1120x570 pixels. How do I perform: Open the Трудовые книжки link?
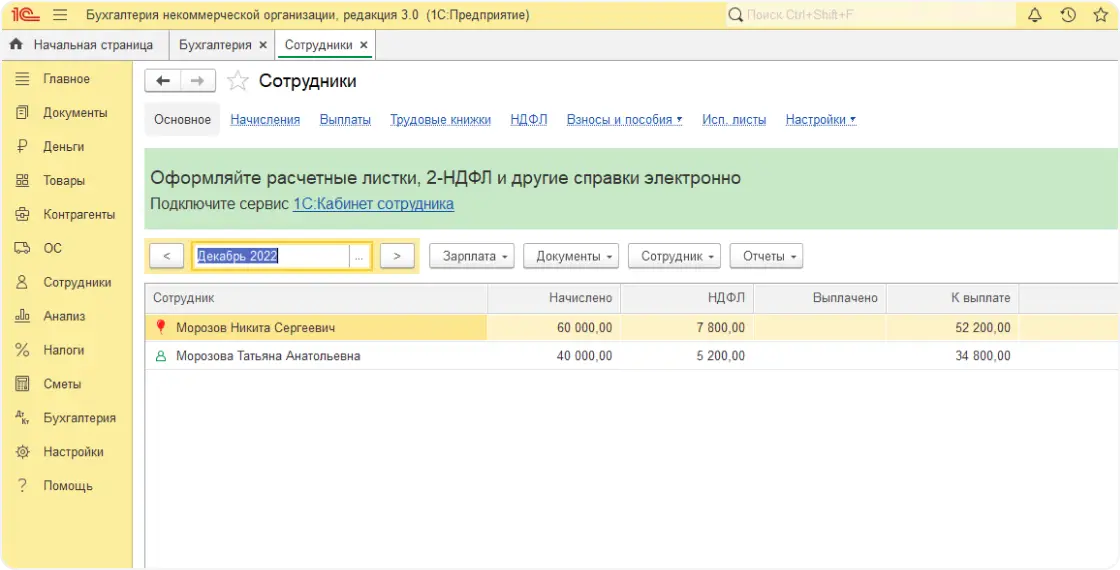(x=441, y=120)
